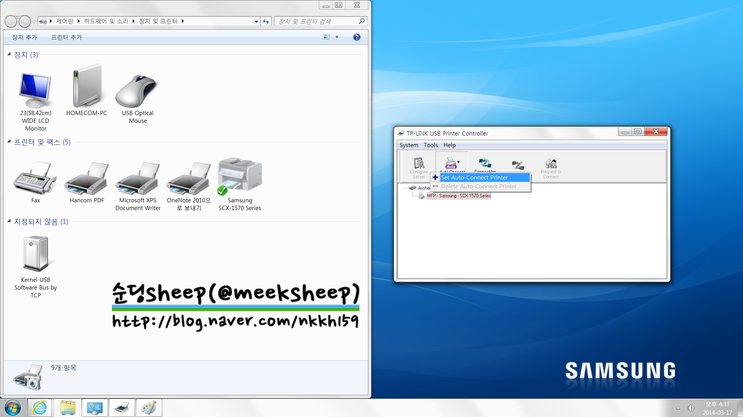
Task: Select MFP Samsung SCX-1570 Series tree item
Action: [459, 196]
